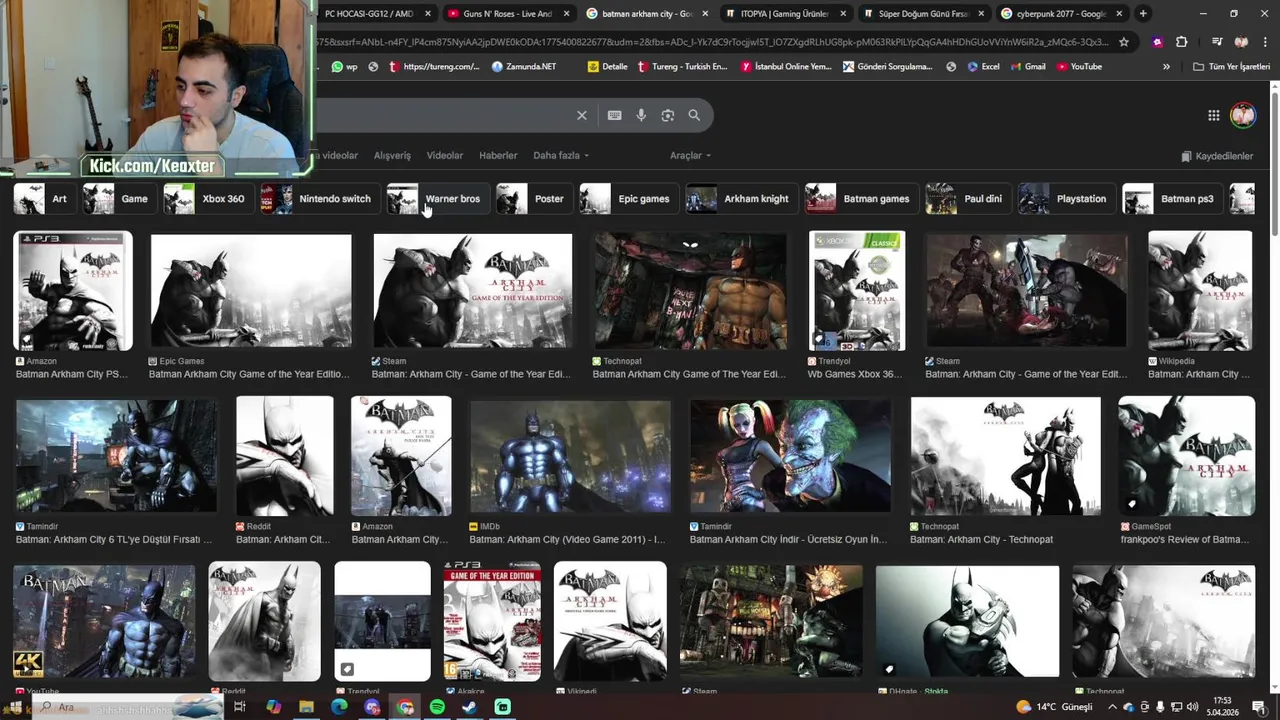Open the 14°C Güneşli weather widget
Viewport: 1280px width, 720px height.
pyautogui.click(x=1056, y=707)
